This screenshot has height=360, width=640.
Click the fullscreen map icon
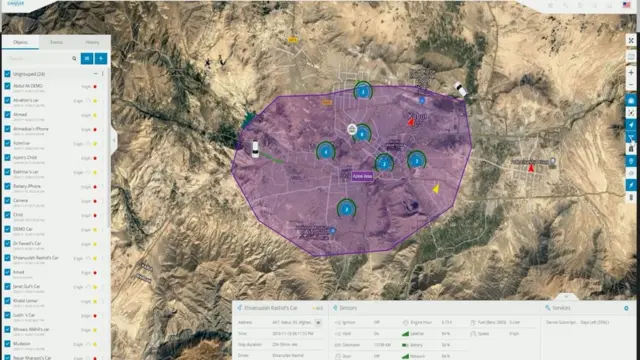point(631,41)
